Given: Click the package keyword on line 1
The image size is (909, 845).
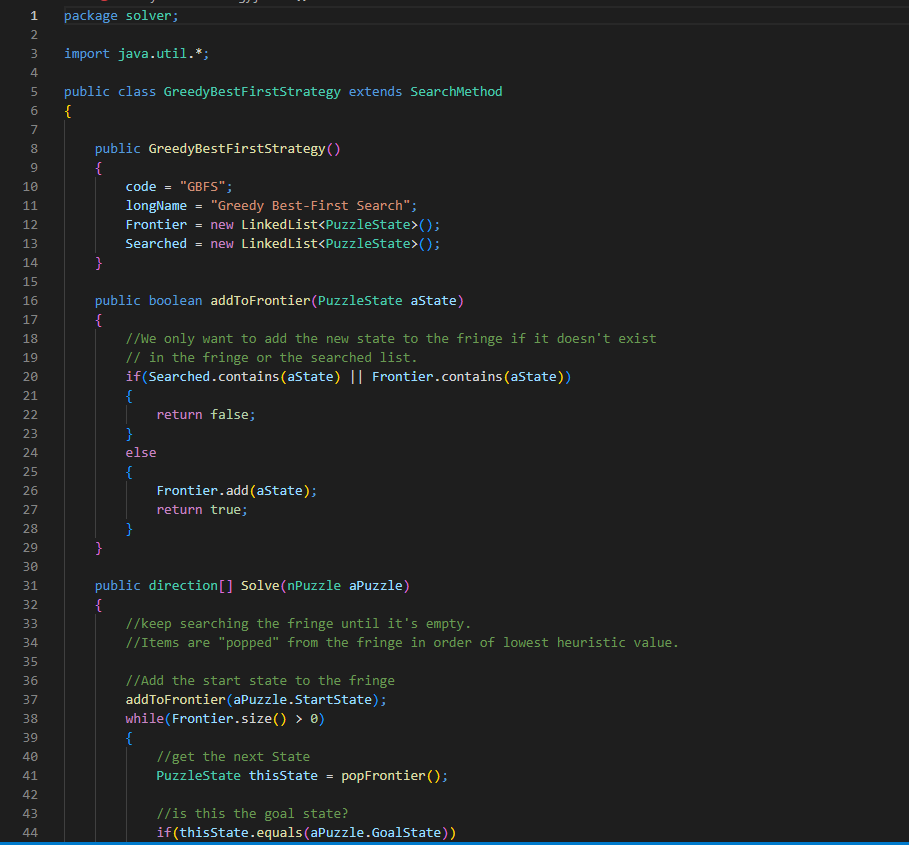Looking at the screenshot, I should pos(89,15).
